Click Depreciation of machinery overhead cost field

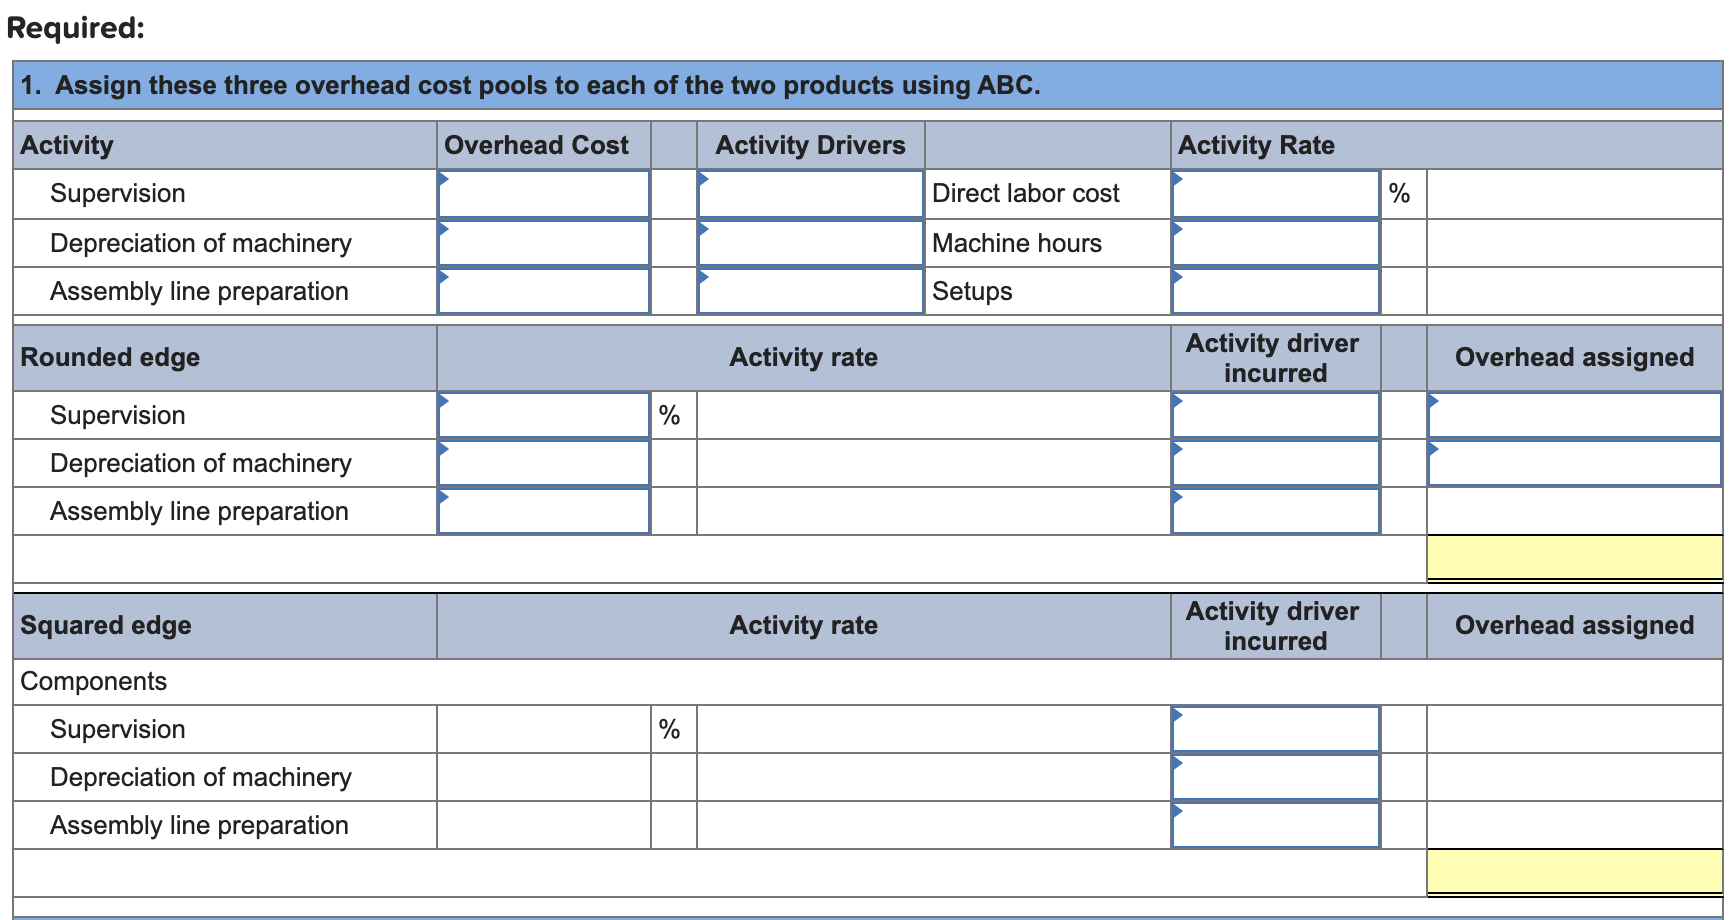[x=544, y=243]
